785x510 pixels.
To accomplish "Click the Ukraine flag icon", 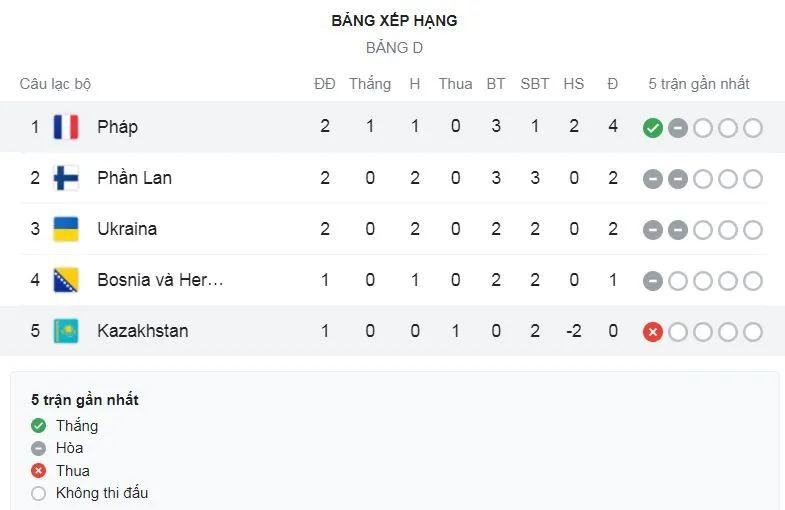I will pos(66,229).
